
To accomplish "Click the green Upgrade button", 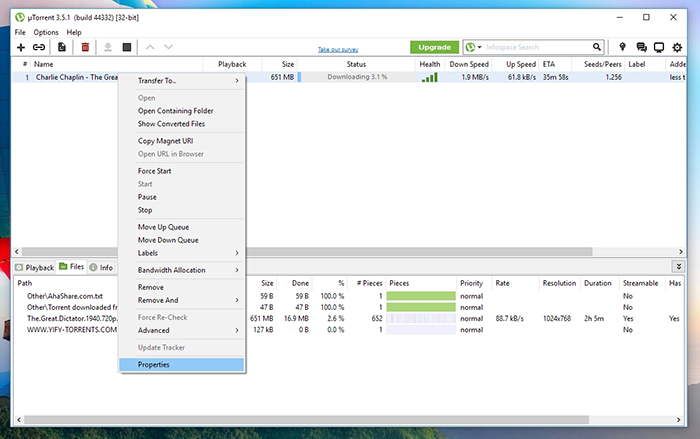I will [434, 47].
